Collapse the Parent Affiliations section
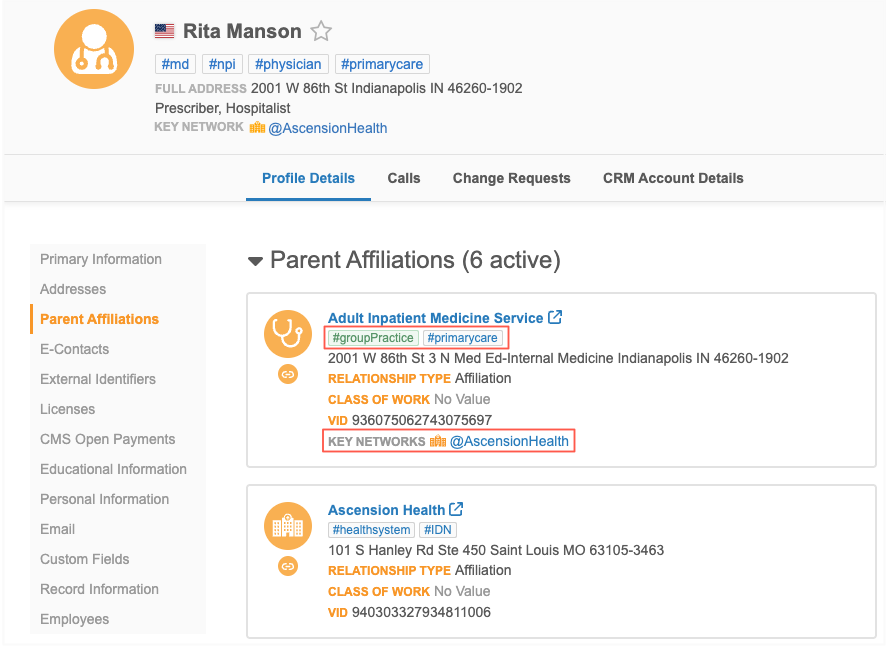 (255, 261)
